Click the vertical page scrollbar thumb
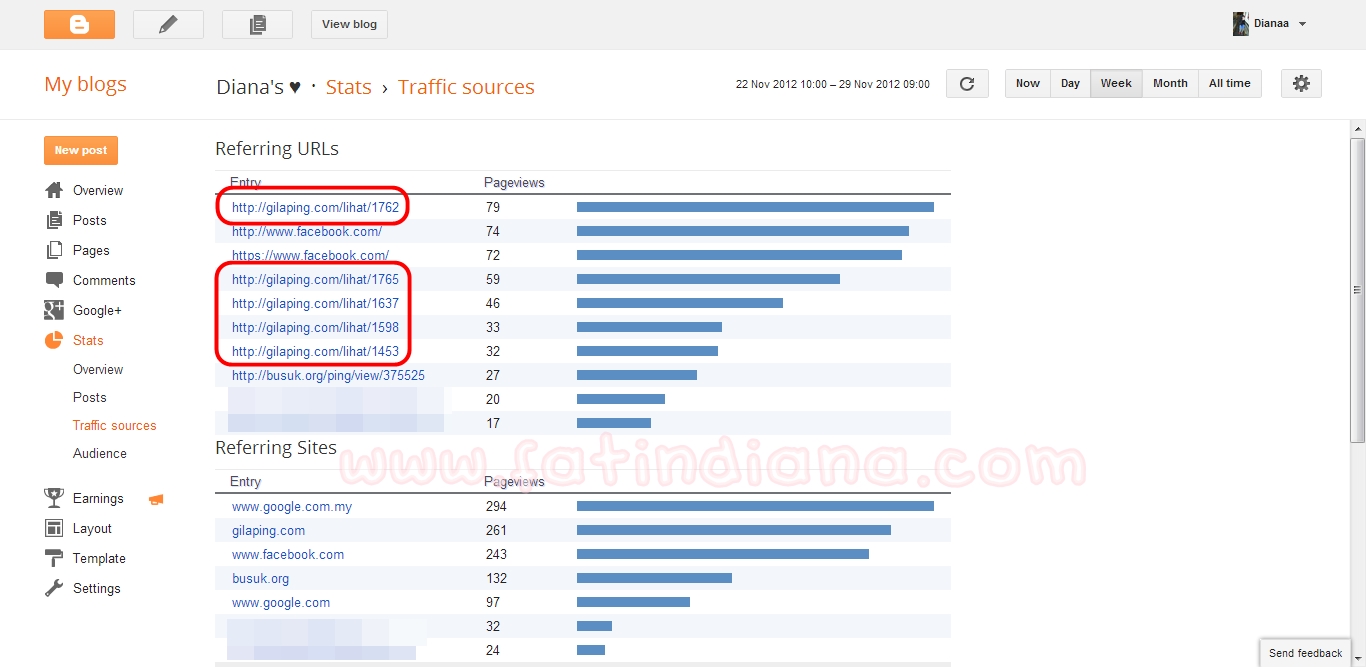The width and height of the screenshot is (1366, 667). pyautogui.click(x=1357, y=290)
